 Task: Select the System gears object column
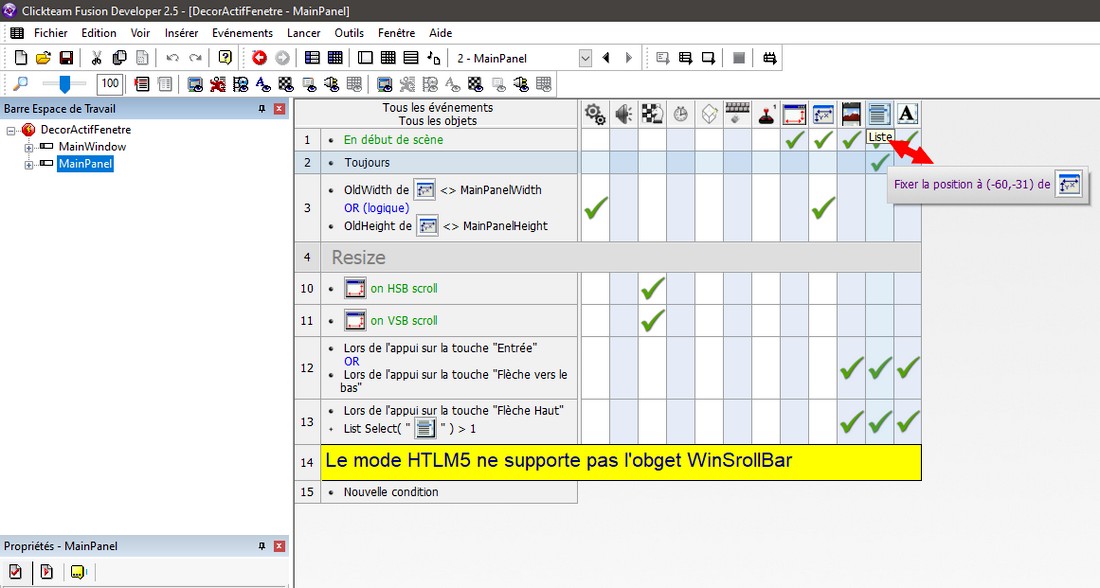tap(595, 114)
